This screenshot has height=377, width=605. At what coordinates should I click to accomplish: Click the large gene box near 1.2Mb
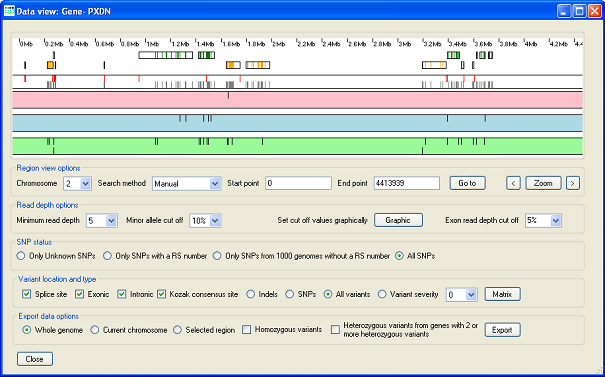[x=166, y=55]
